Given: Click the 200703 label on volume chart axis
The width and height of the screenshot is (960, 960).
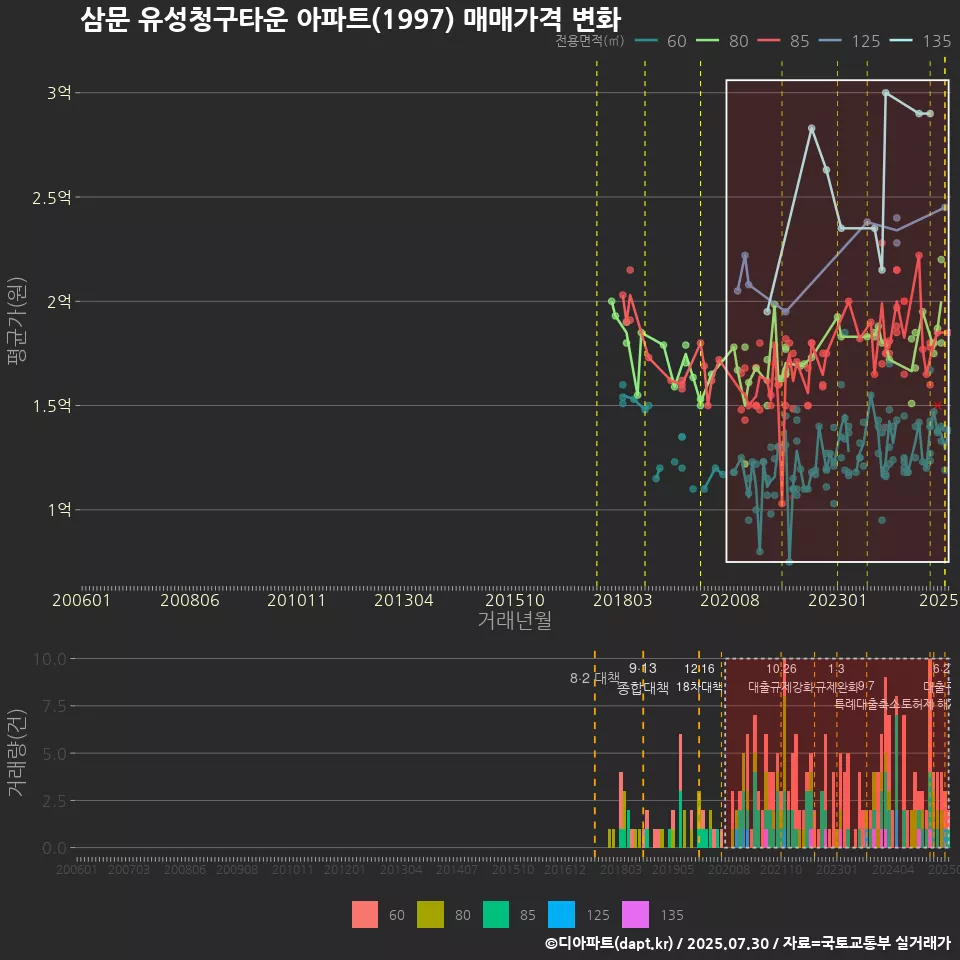Looking at the screenshot, I should [129, 869].
